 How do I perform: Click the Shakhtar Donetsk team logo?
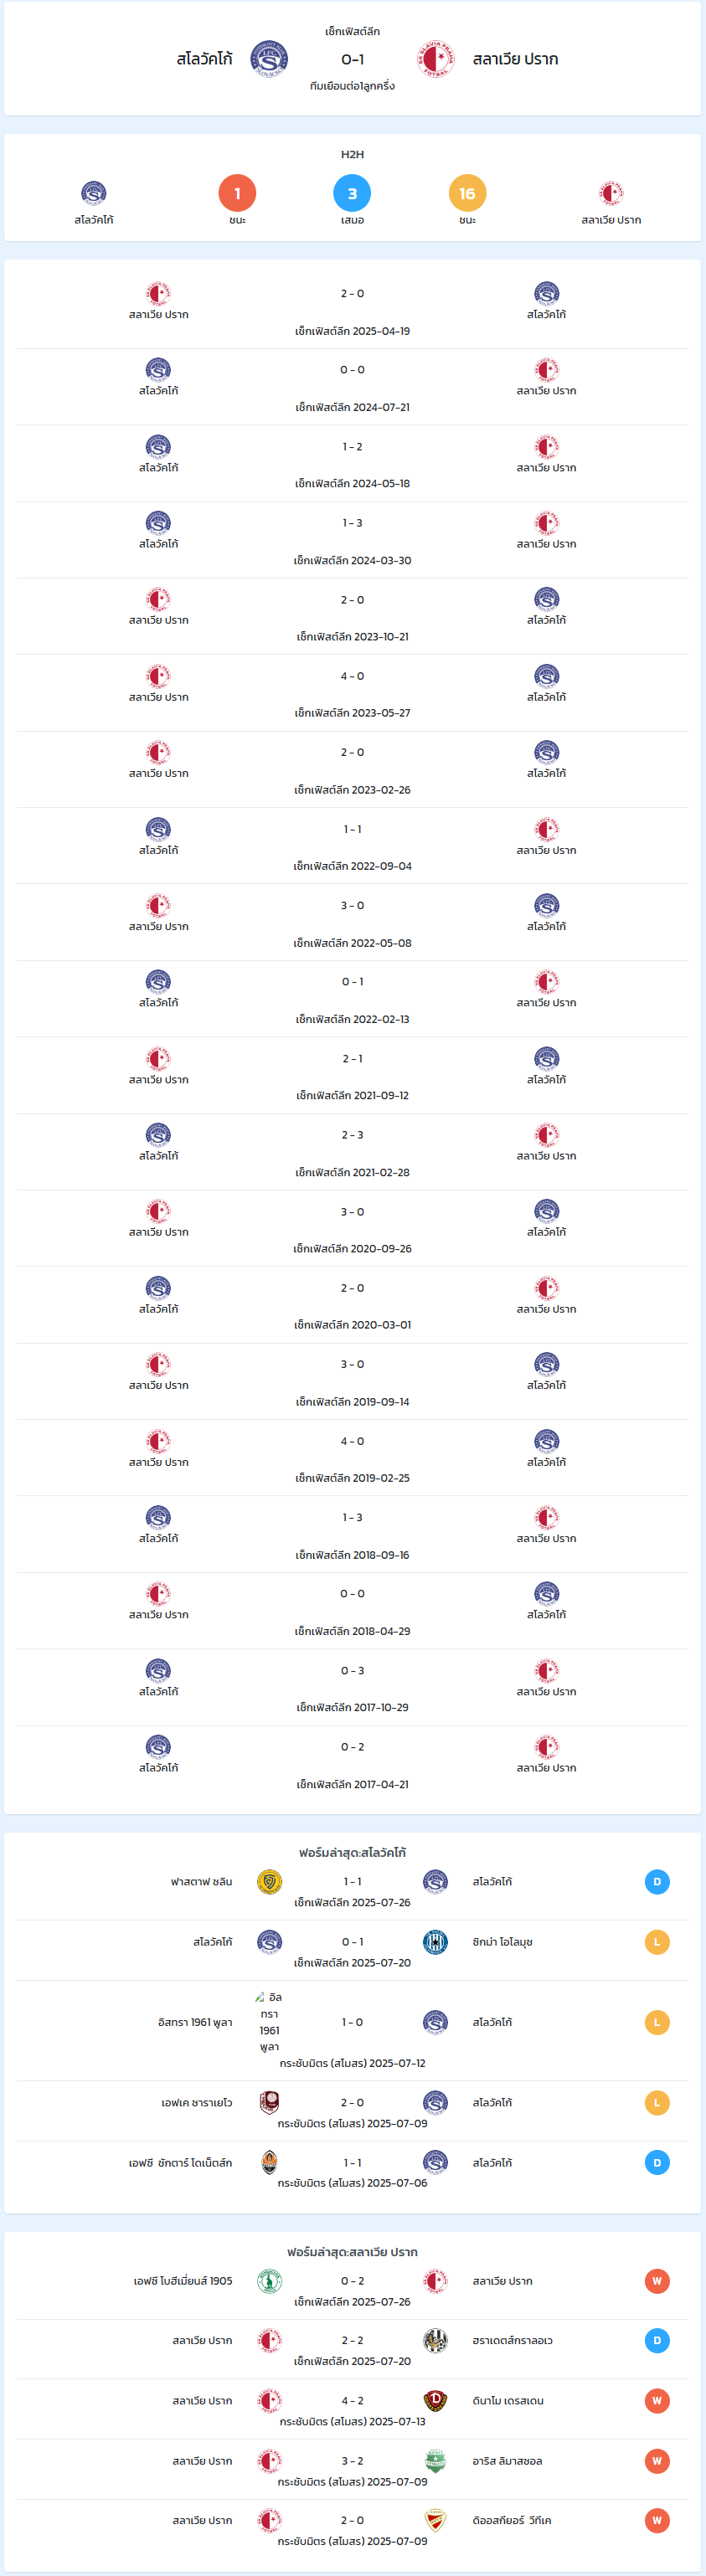pos(269,2162)
